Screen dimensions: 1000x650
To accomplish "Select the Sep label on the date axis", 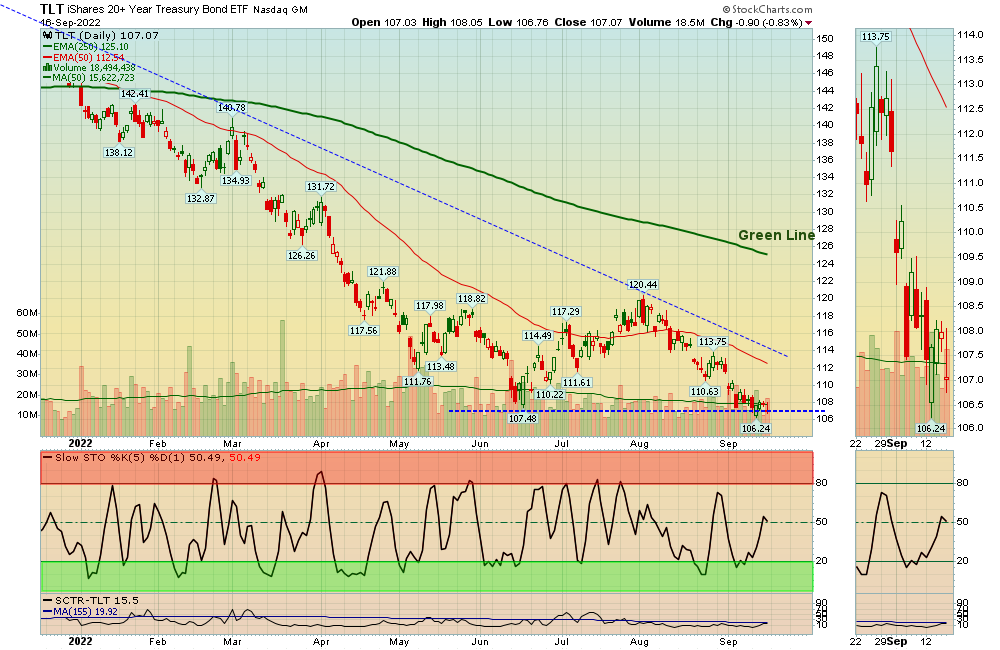I will (x=731, y=442).
